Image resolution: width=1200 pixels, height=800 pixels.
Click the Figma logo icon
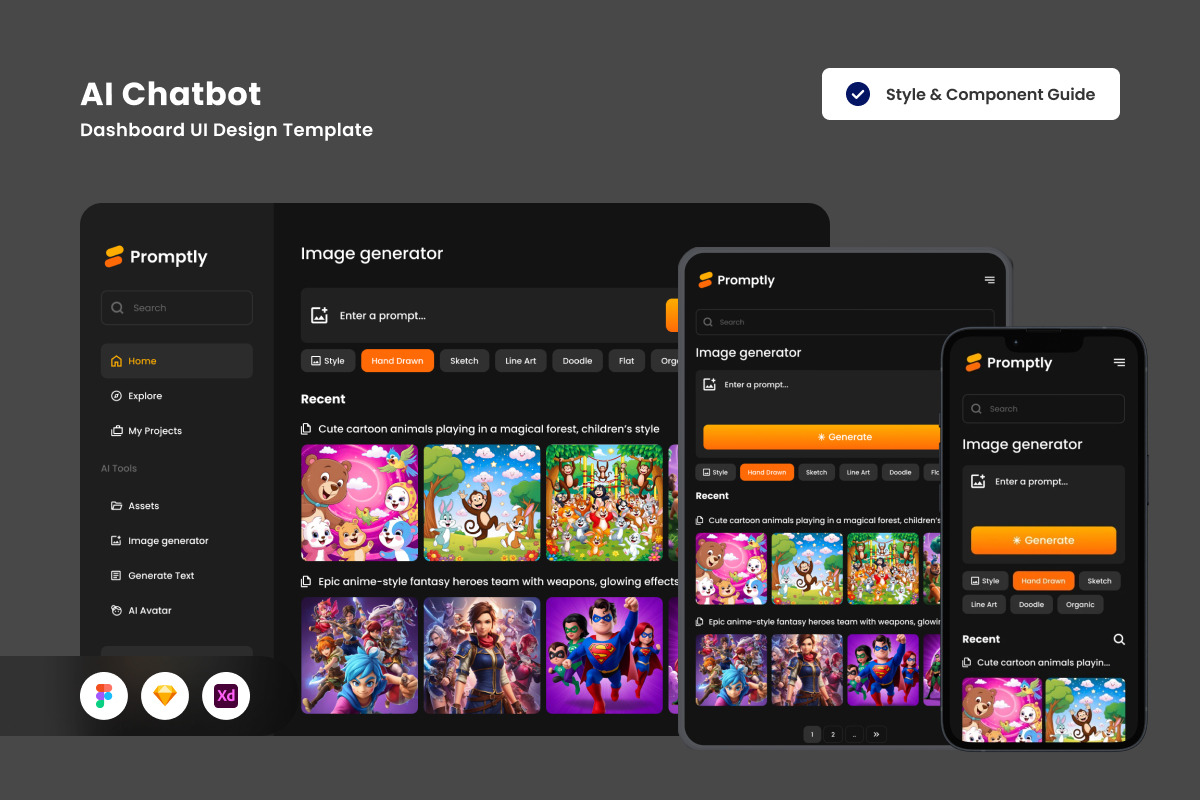(x=104, y=696)
